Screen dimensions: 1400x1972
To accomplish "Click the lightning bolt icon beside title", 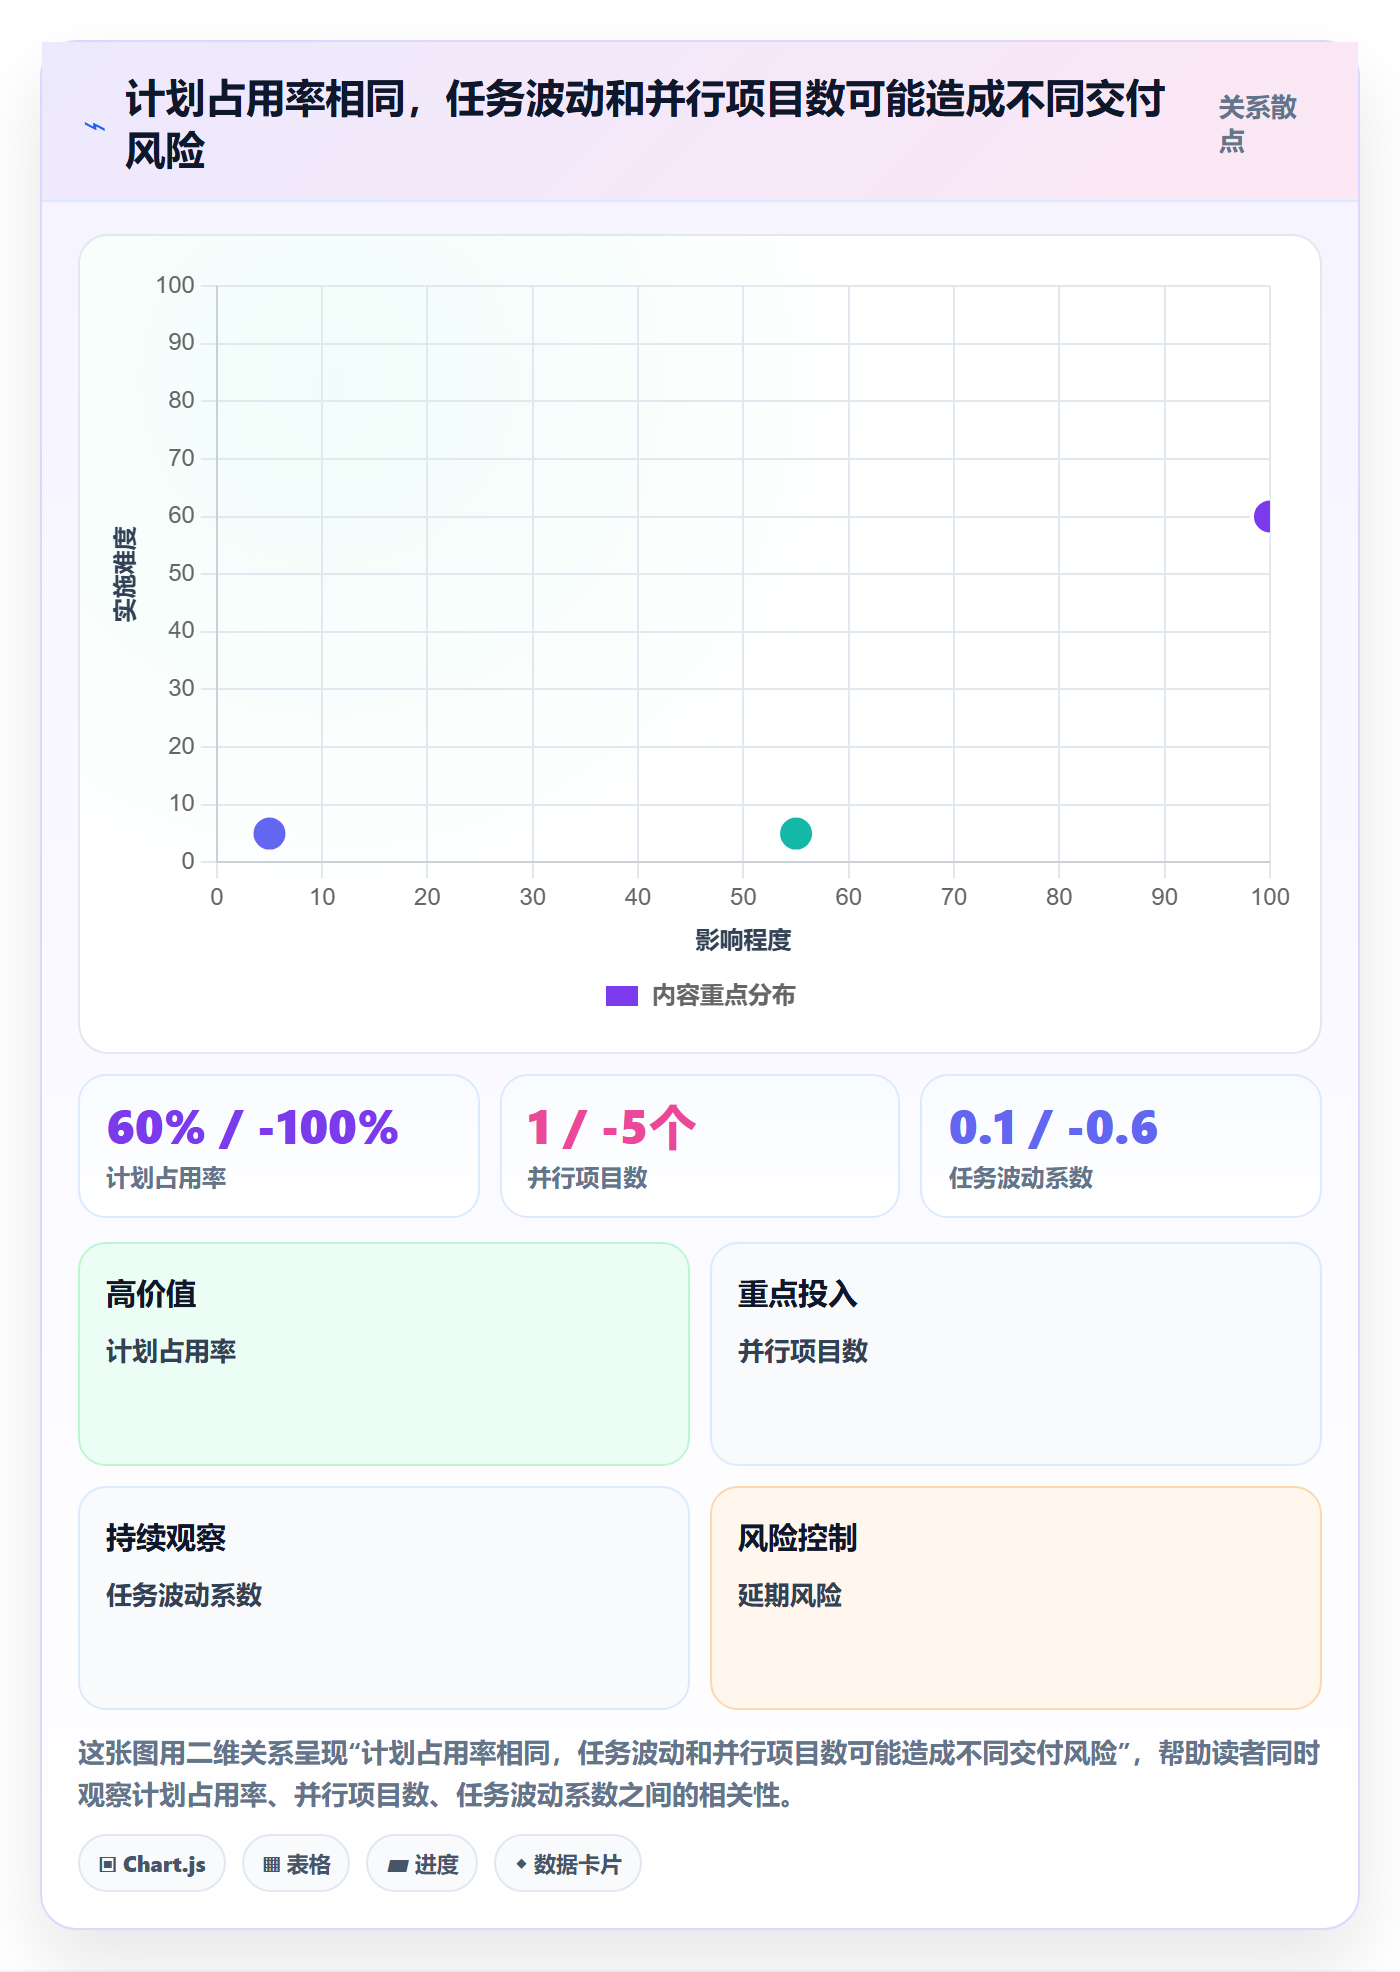I will [95, 126].
